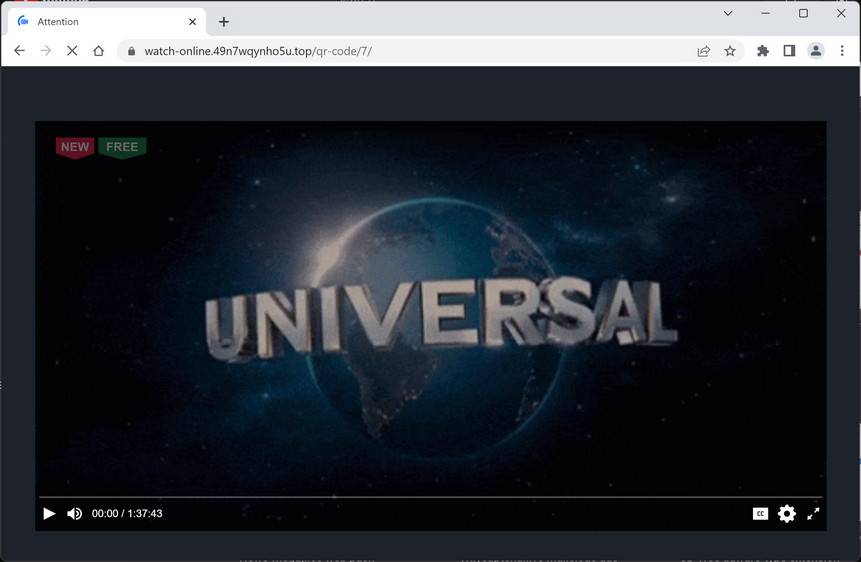Image resolution: width=861 pixels, height=562 pixels.
Task: Bookmark this page with the star
Action: point(730,51)
